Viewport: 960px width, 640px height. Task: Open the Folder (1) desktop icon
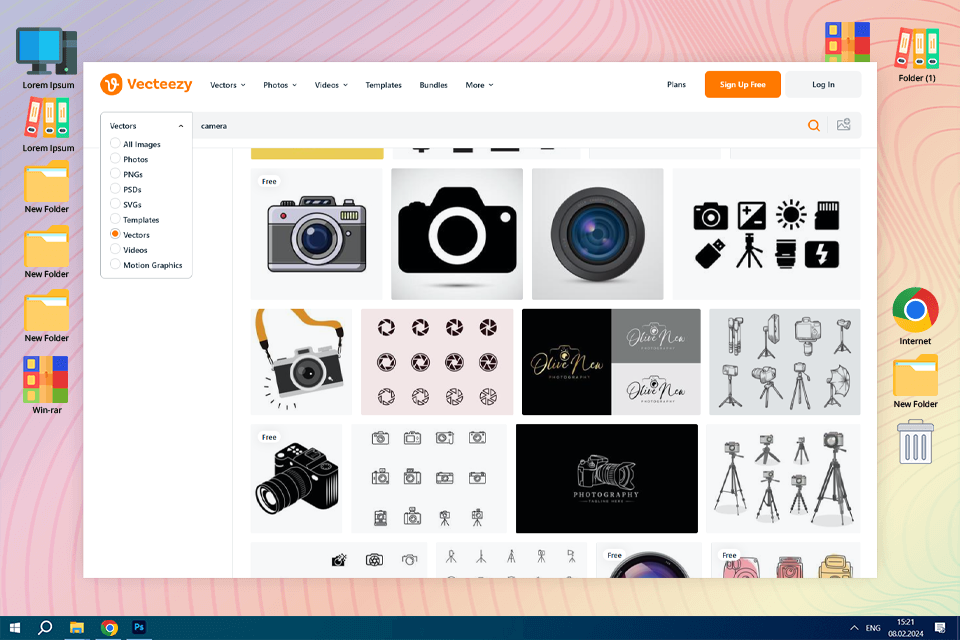[x=917, y=55]
